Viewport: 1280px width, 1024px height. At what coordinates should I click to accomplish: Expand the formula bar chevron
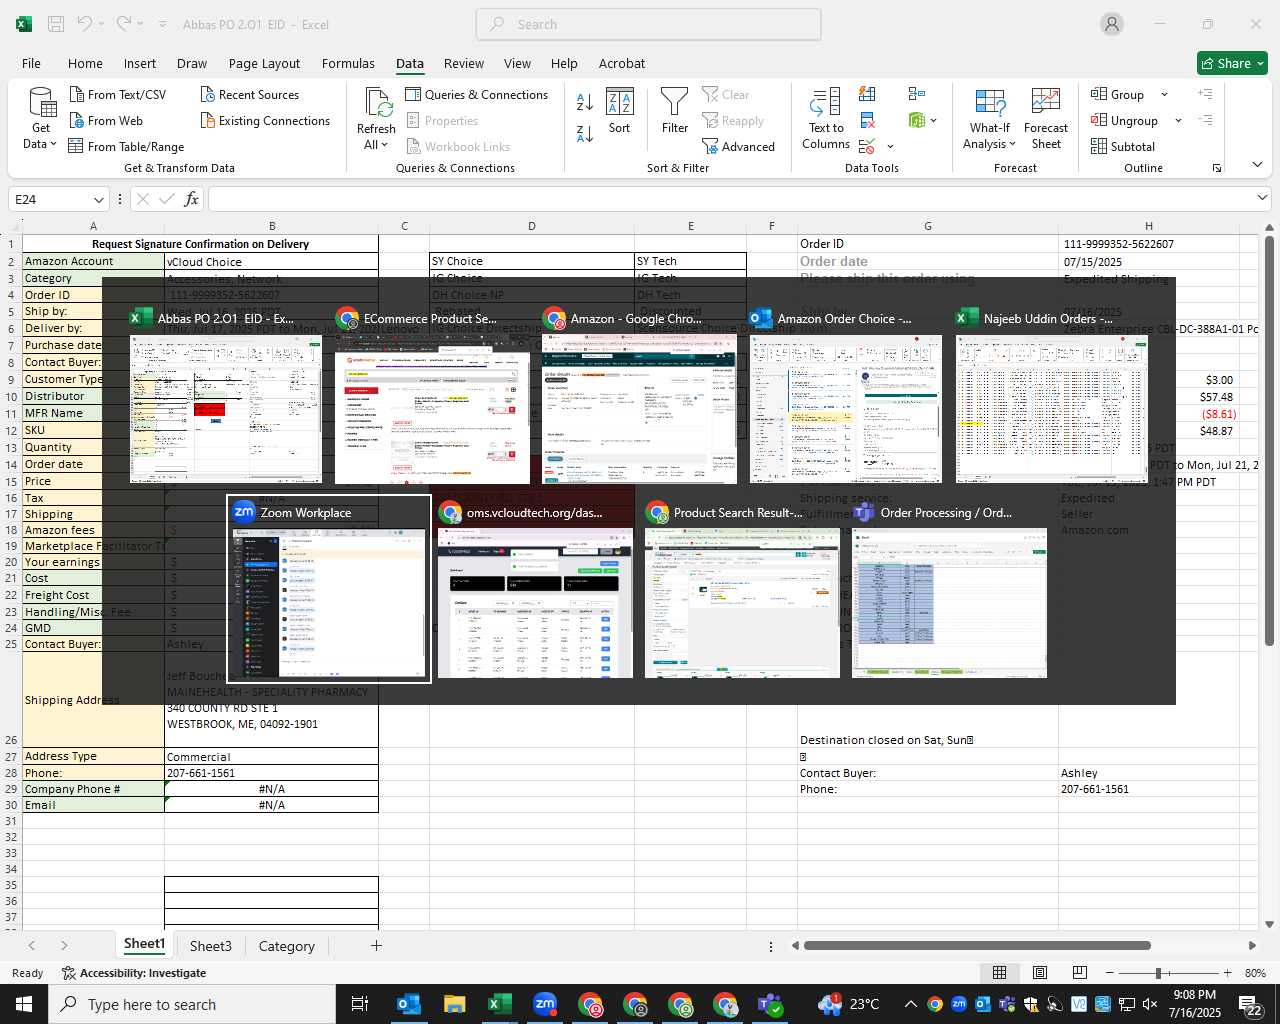tap(1262, 198)
